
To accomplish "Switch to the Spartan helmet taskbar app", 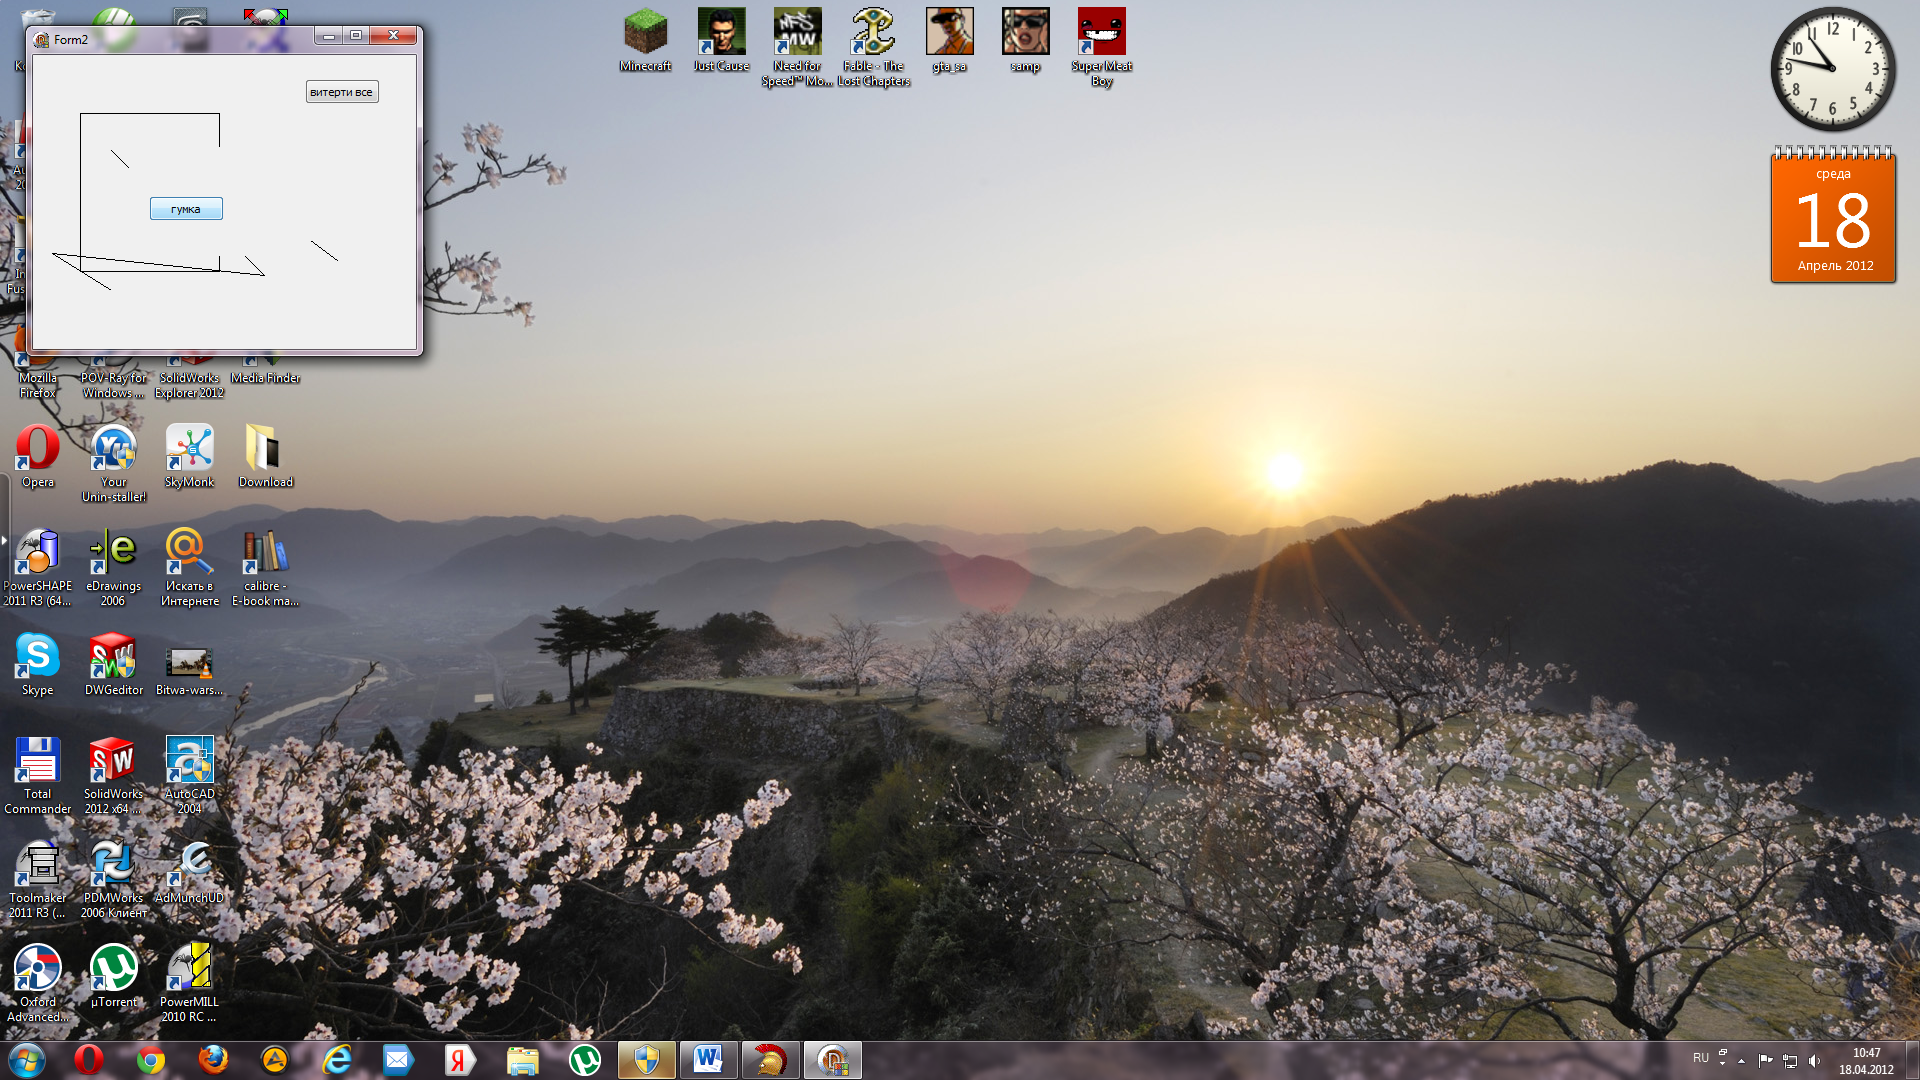I will [771, 1060].
